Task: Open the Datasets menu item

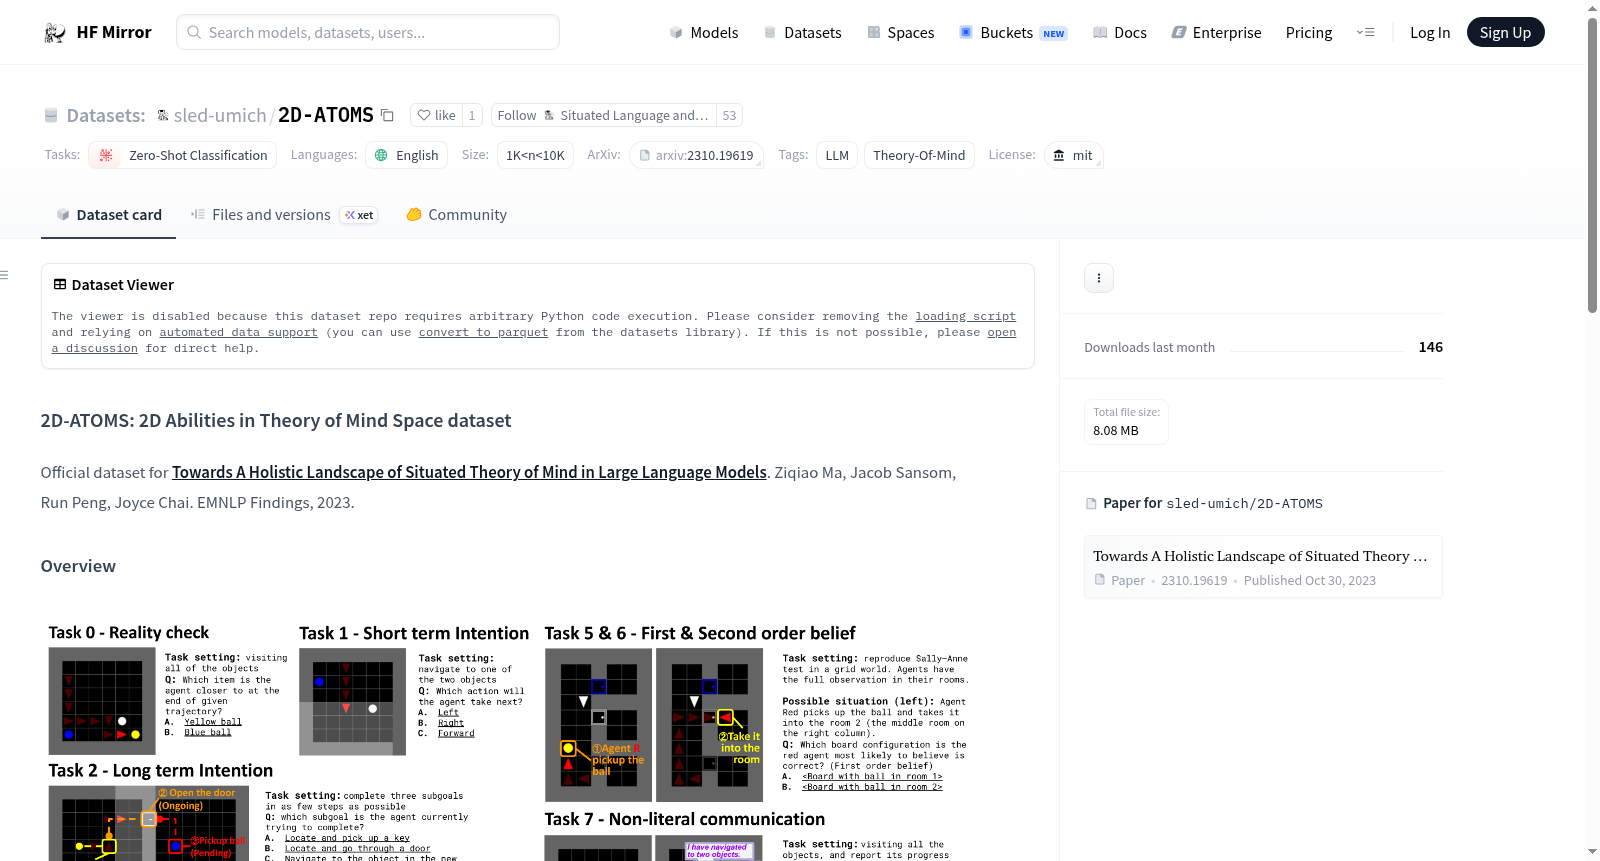Action: [x=802, y=33]
